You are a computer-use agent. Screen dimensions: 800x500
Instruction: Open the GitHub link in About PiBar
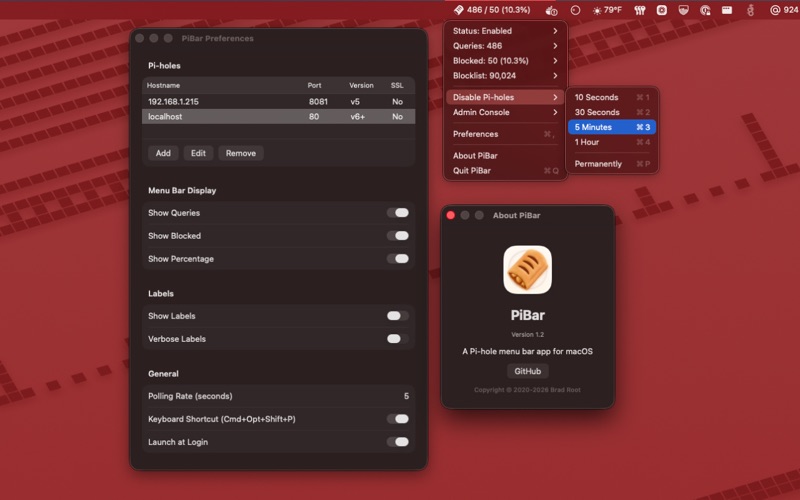click(528, 371)
